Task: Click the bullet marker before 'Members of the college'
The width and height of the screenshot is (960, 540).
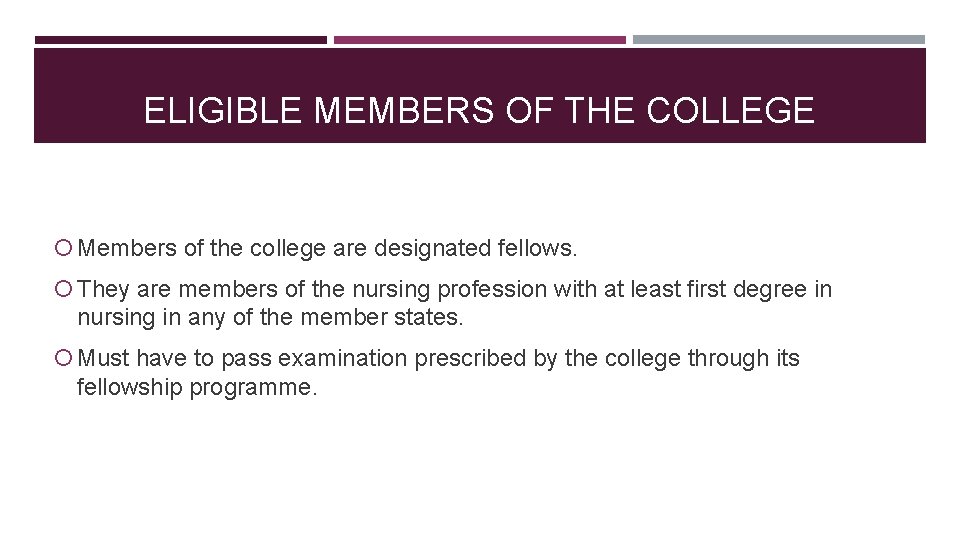Action: (65, 248)
